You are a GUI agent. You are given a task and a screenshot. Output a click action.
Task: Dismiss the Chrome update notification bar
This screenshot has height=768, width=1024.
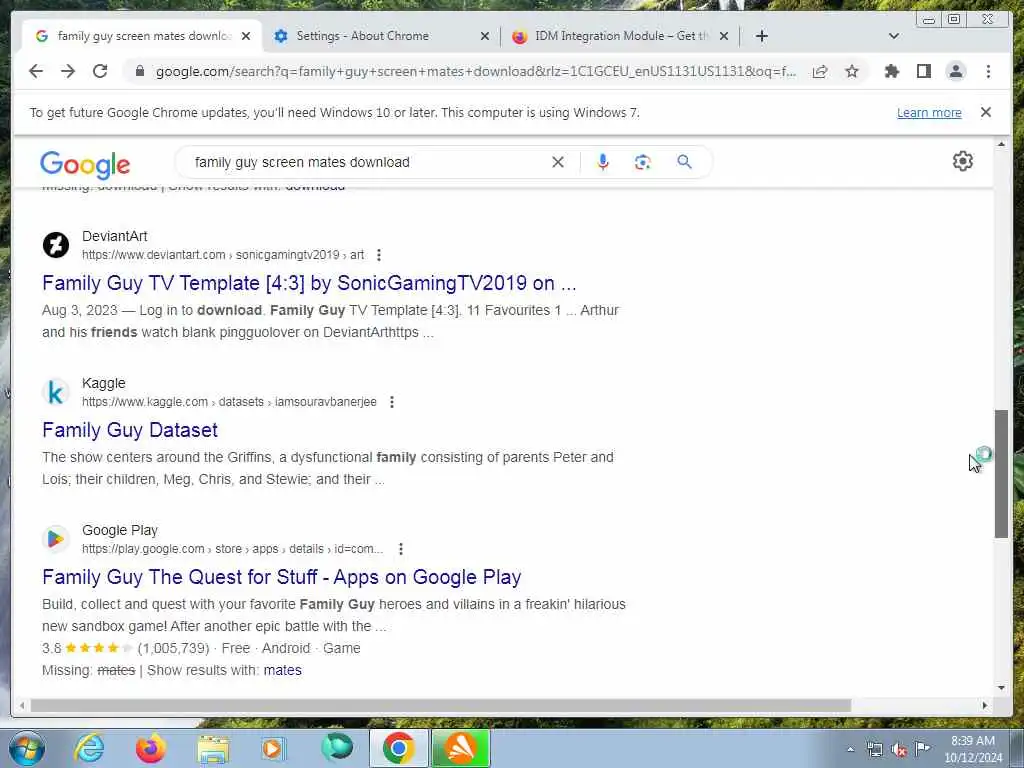point(986,112)
